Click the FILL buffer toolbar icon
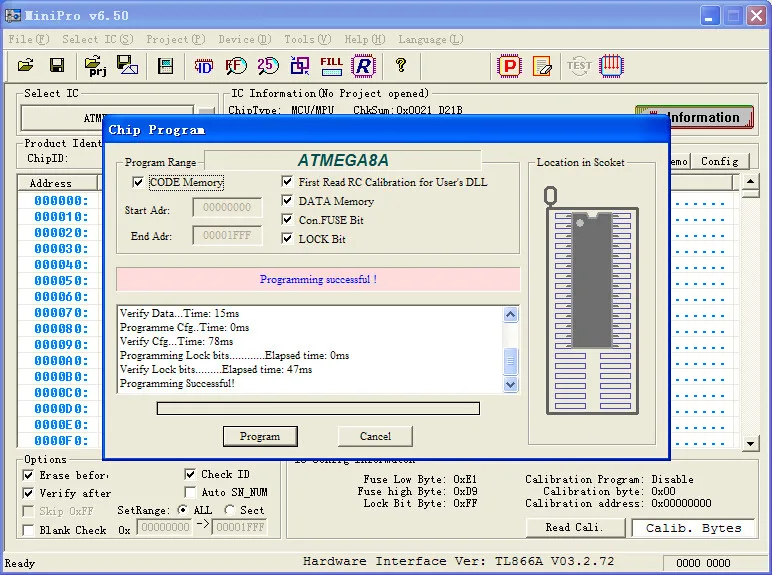The height and width of the screenshot is (575, 772). pos(331,65)
